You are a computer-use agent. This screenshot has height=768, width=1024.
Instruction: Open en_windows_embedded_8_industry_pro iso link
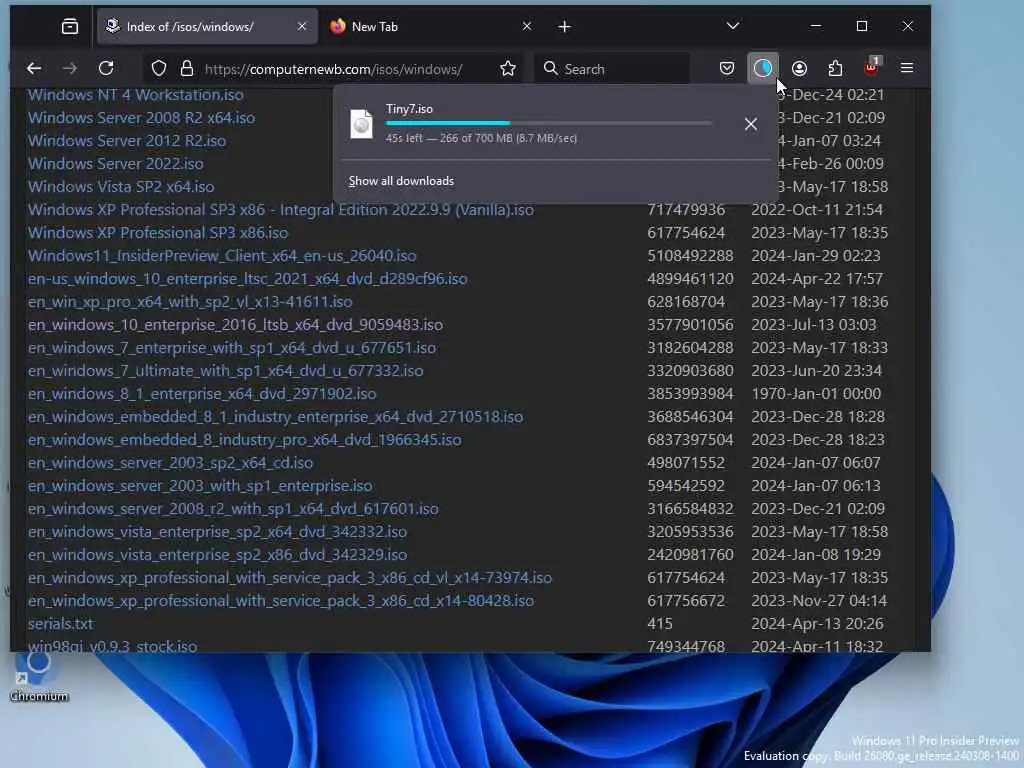click(x=244, y=440)
